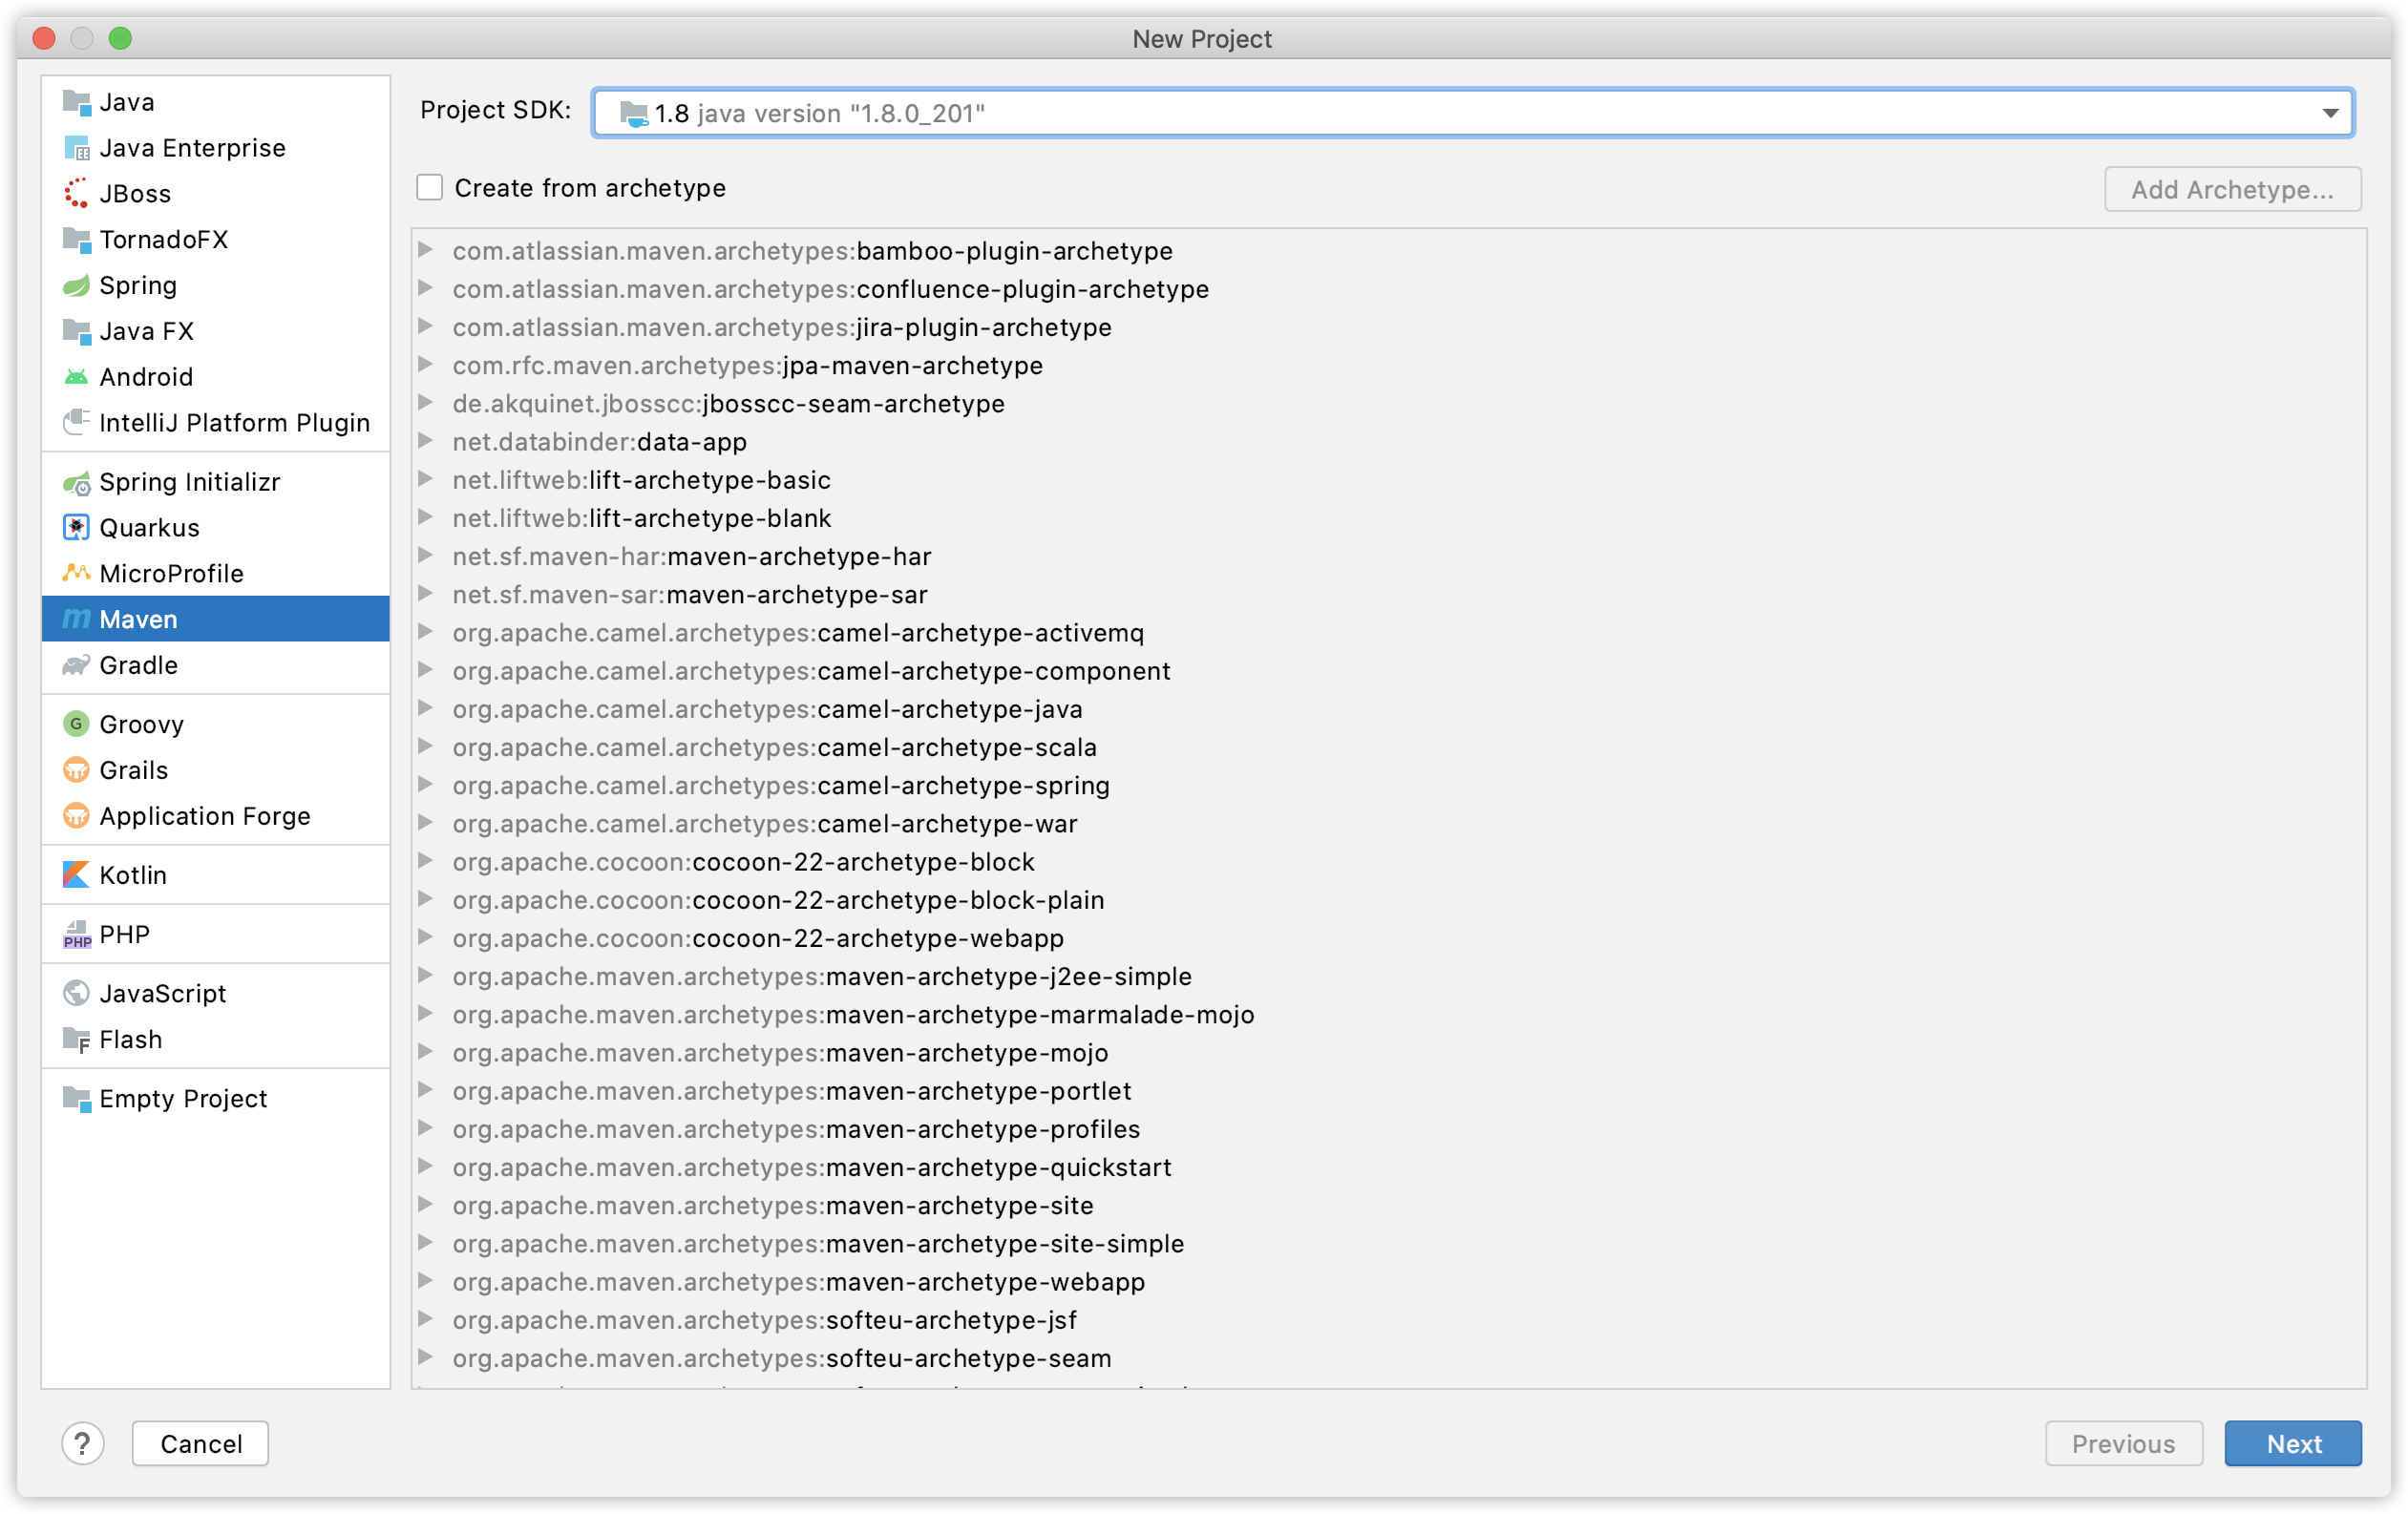The image size is (2408, 1514).
Task: Expand the jpa-maven-archetype entry
Action: (x=426, y=365)
